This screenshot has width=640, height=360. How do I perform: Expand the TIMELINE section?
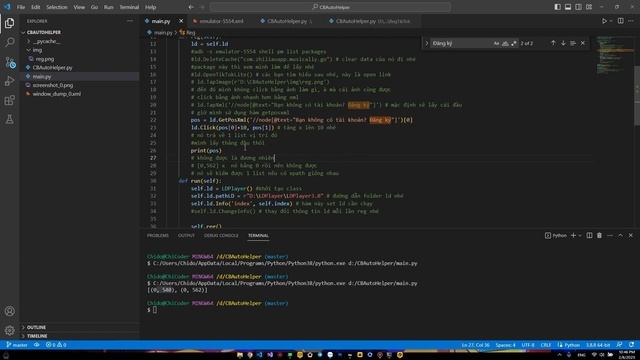click(x=23, y=336)
